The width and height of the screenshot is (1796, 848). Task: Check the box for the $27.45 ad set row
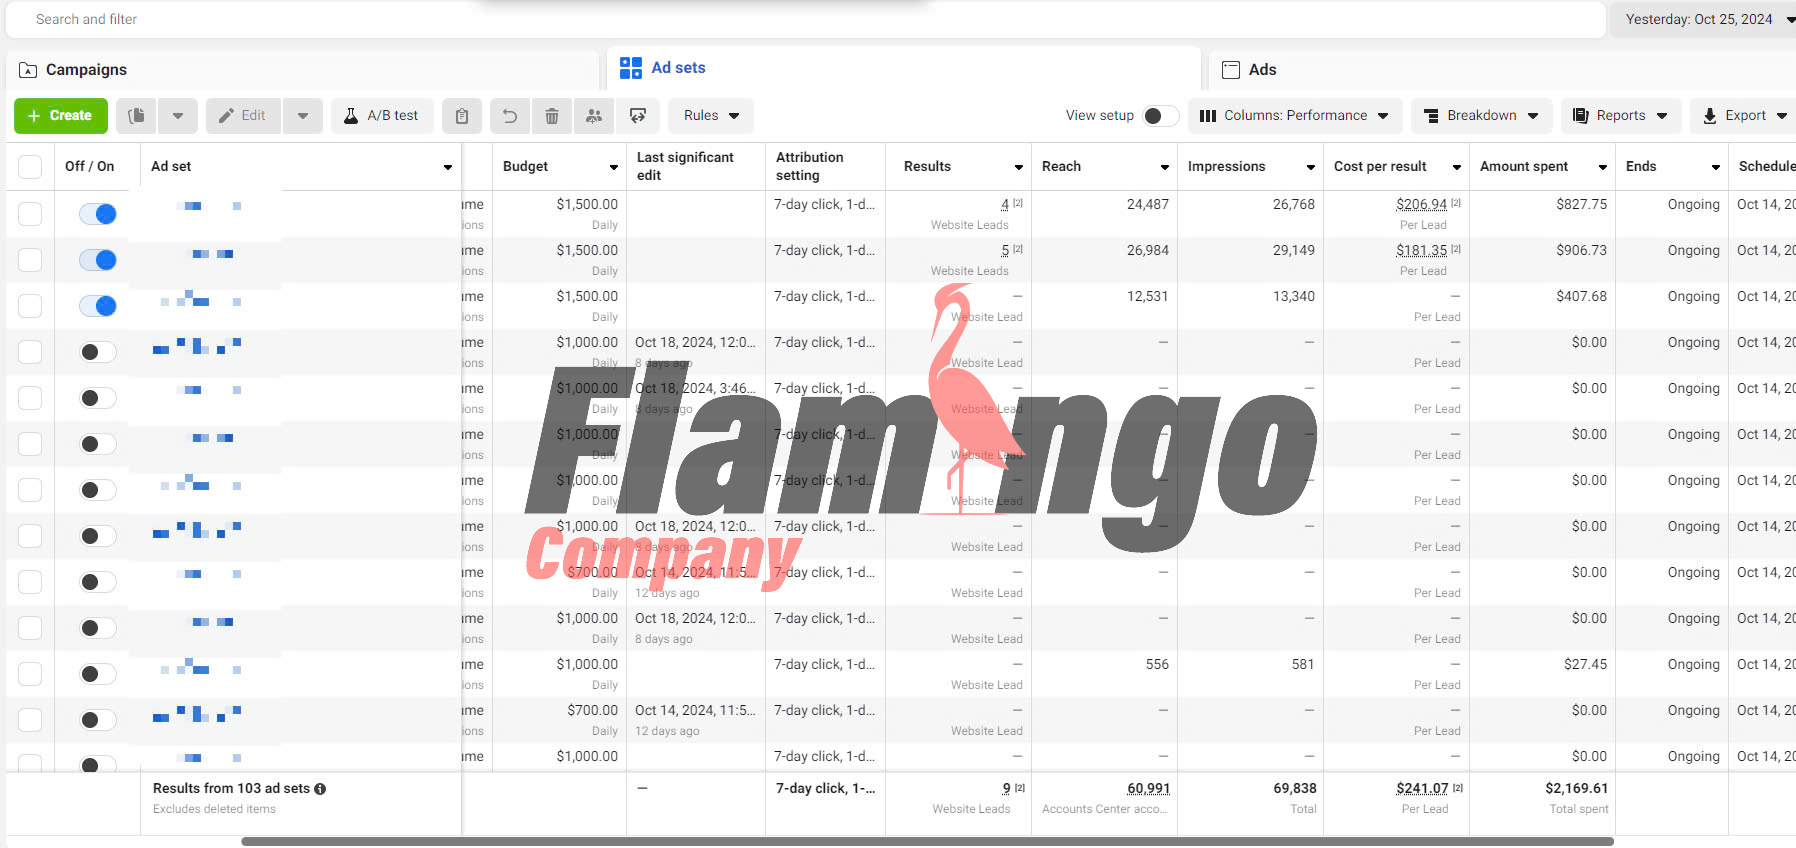pyautogui.click(x=30, y=674)
